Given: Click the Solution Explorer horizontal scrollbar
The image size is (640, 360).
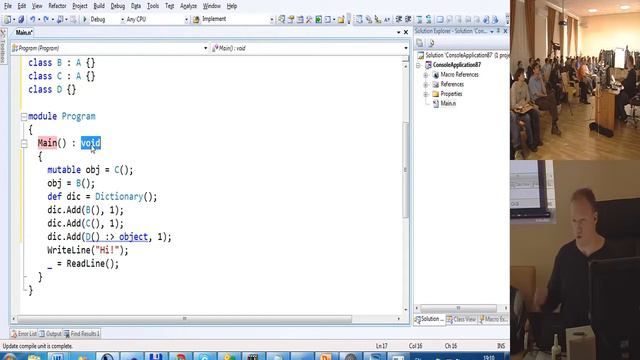Looking at the screenshot, I should click(458, 308).
